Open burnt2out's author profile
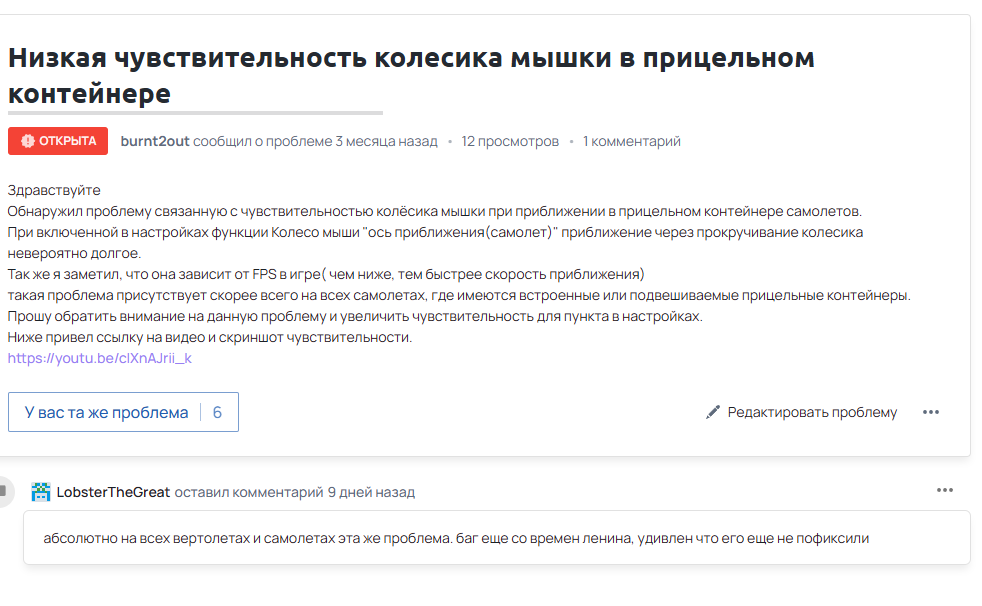Viewport: 982px width, 606px height. [155, 141]
